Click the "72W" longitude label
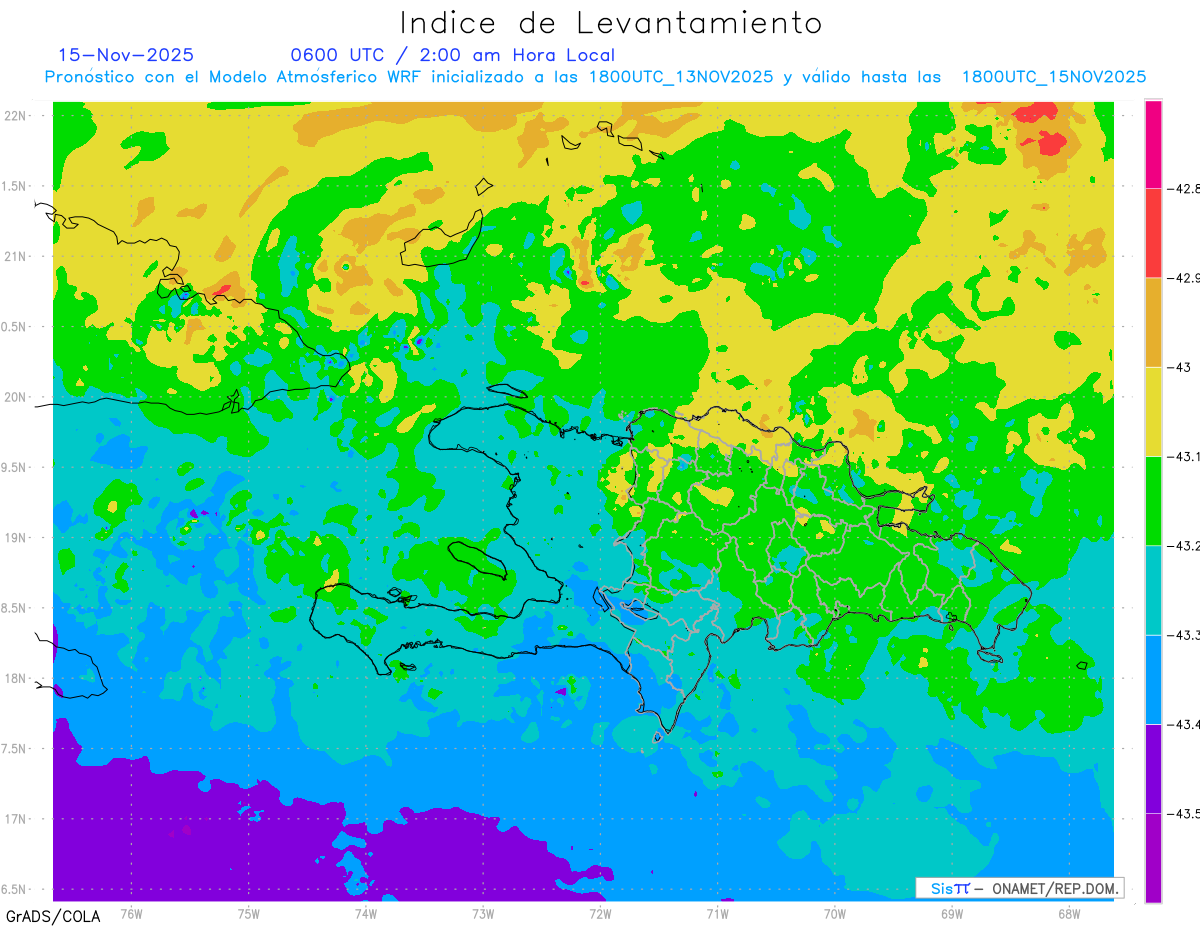 [x=600, y=912]
